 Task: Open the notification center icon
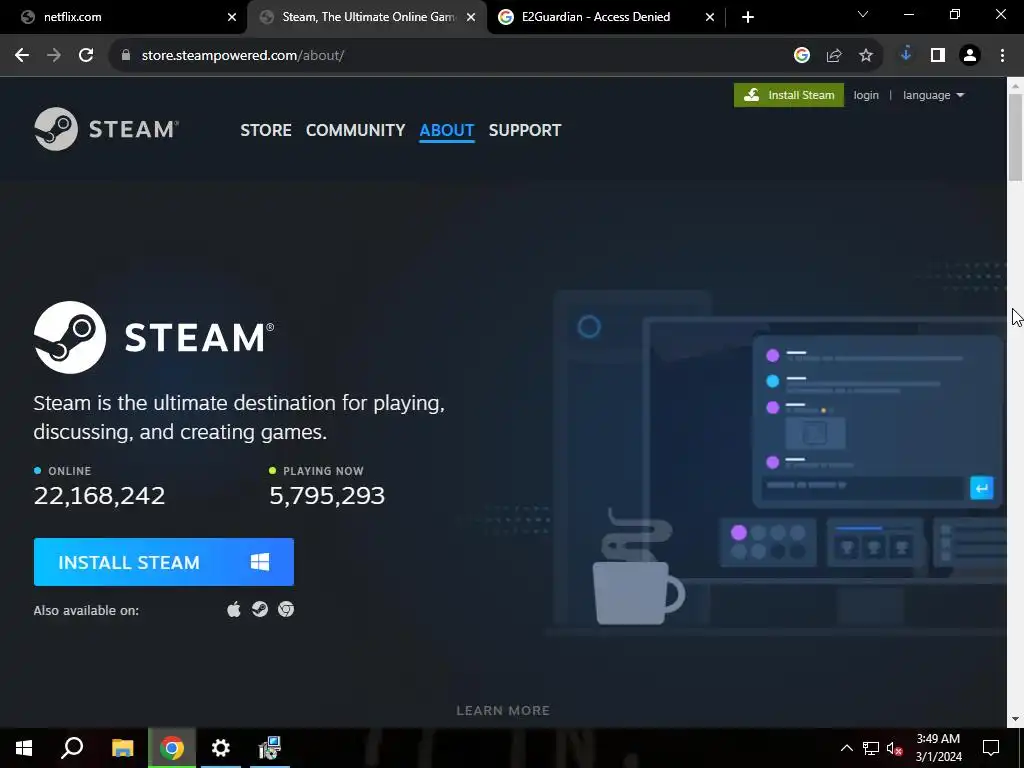(x=991, y=748)
